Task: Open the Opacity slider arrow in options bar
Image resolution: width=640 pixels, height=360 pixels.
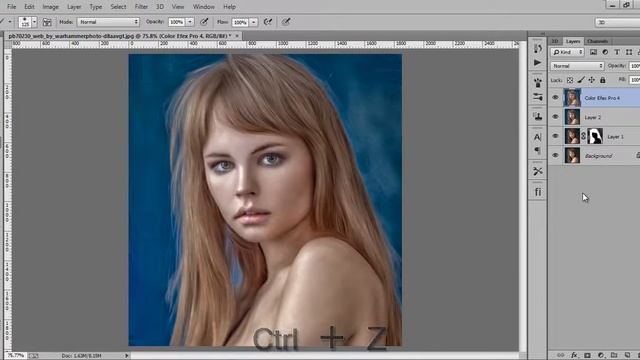Action: click(190, 22)
